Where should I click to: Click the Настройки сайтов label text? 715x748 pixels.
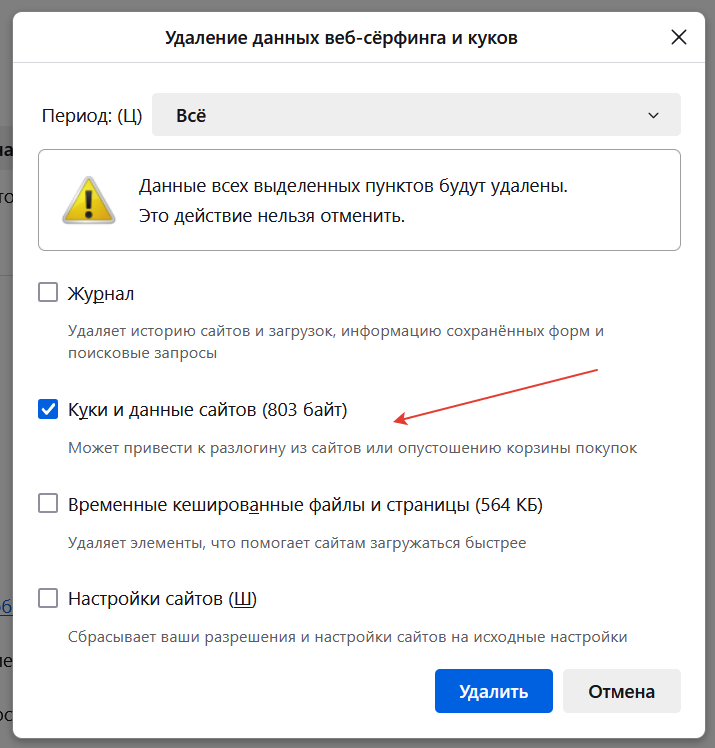pyautogui.click(x=162, y=599)
